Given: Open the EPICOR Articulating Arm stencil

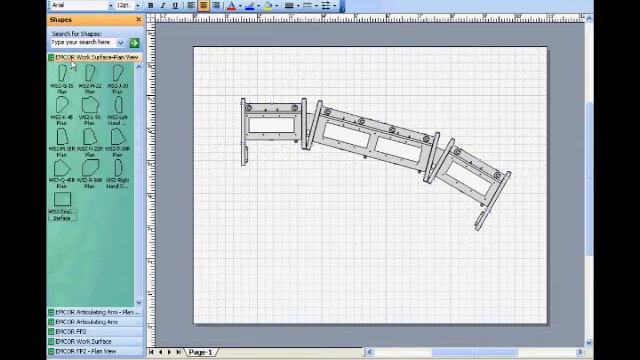Looking at the screenshot, I should tap(96, 322).
